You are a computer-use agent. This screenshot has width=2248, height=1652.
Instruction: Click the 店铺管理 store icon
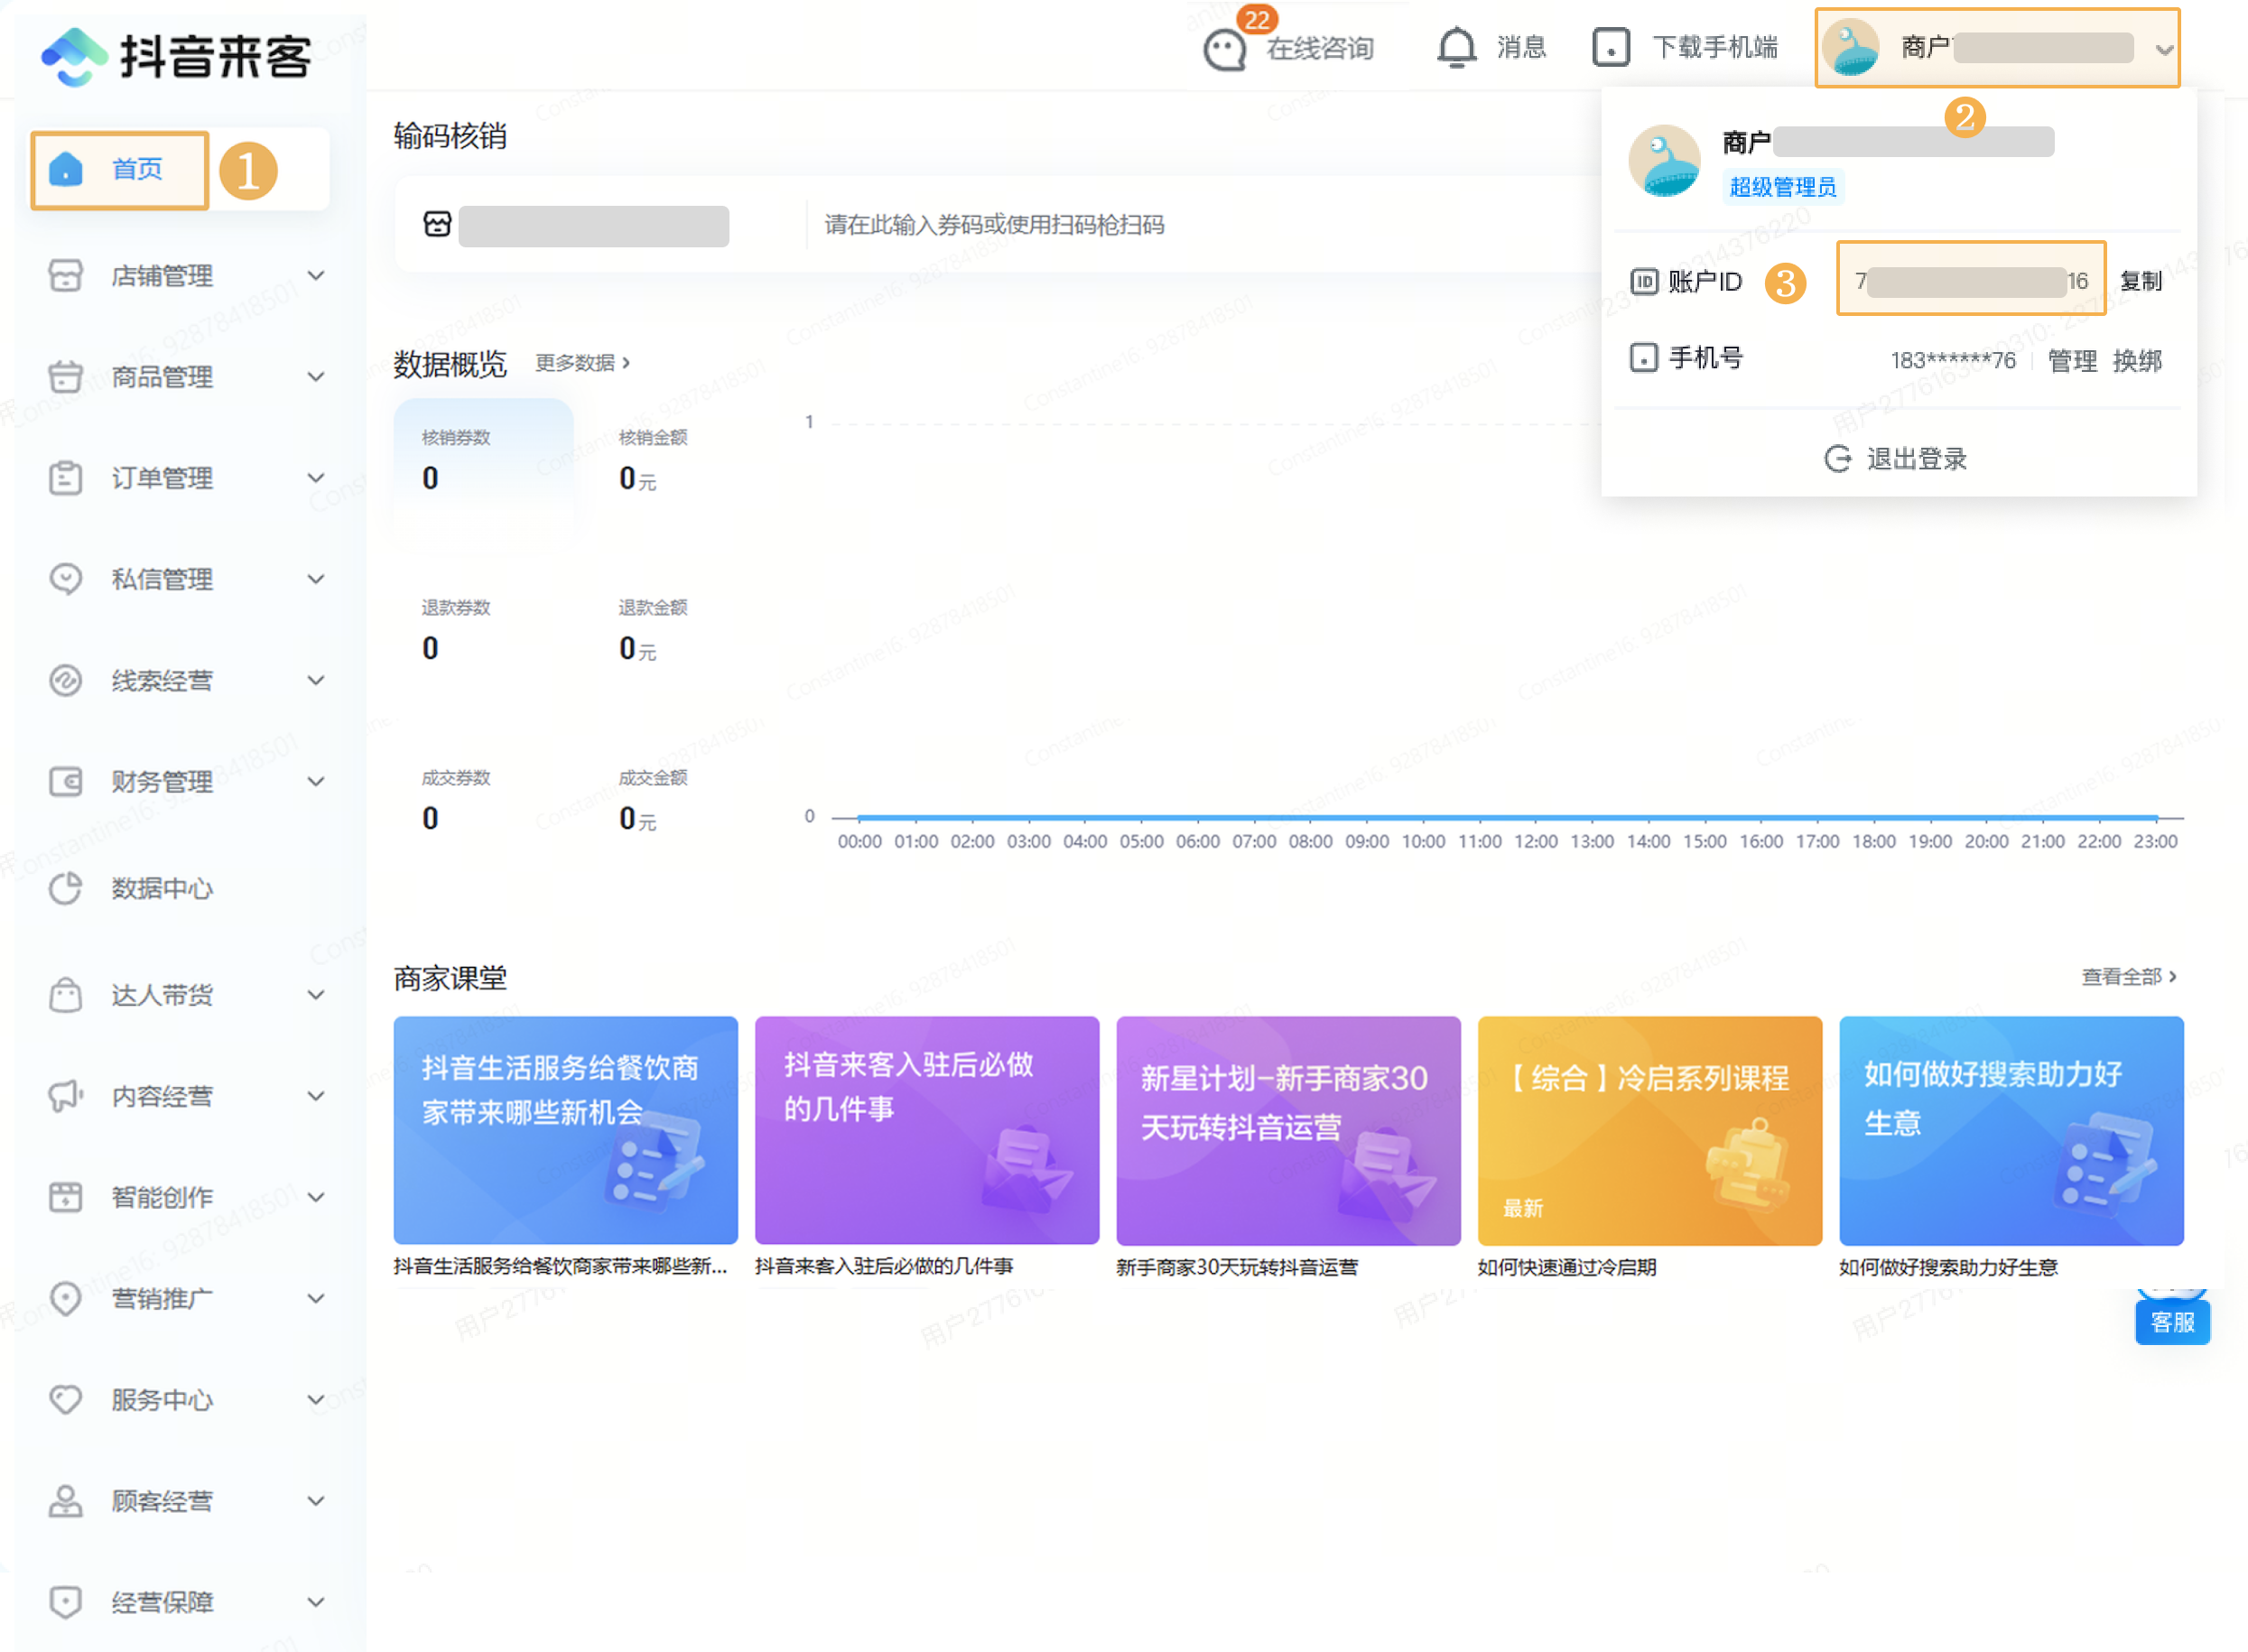coord(66,275)
